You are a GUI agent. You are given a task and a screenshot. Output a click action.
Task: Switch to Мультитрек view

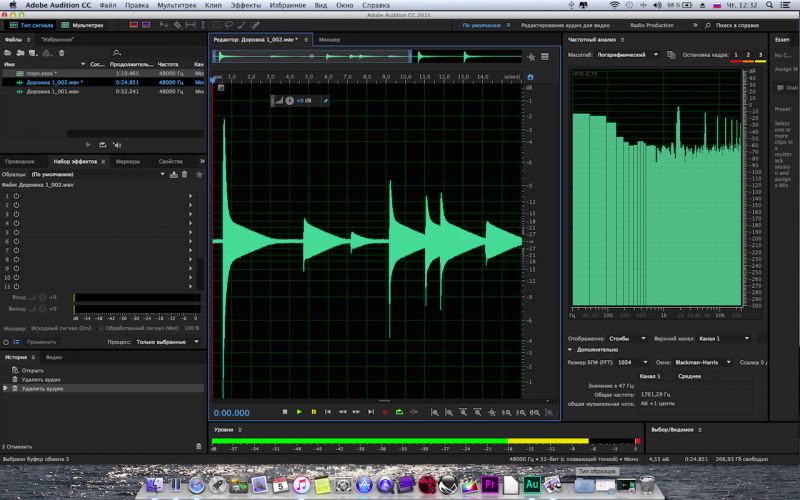[x=82, y=25]
